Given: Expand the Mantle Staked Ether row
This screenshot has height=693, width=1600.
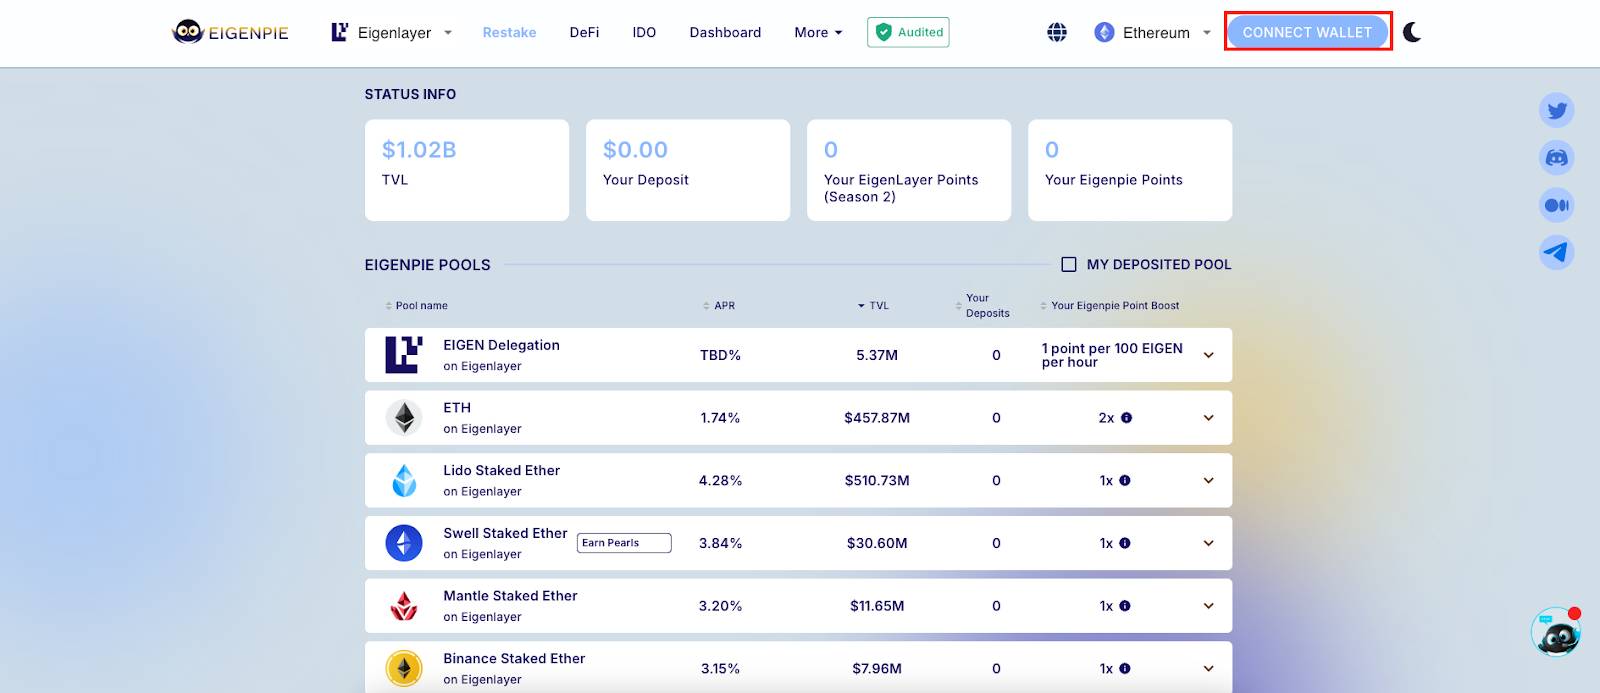Looking at the screenshot, I should pos(1208,606).
